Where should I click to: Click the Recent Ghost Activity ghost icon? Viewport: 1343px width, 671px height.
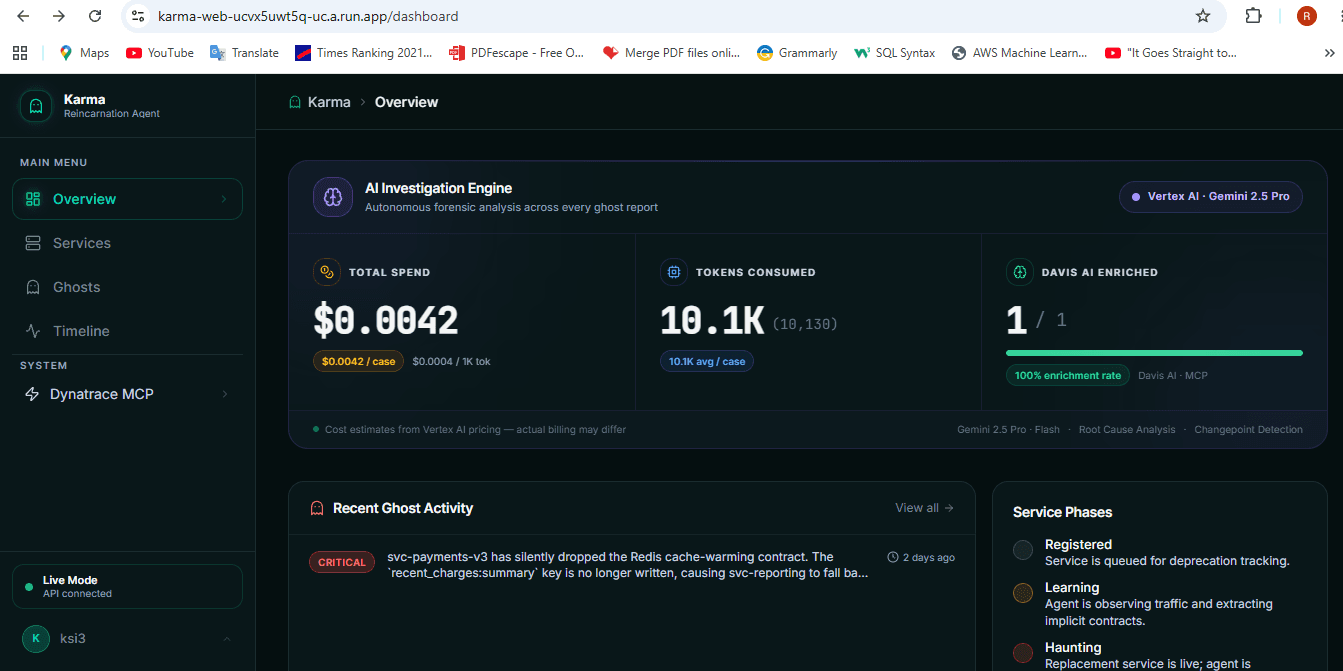pyautogui.click(x=317, y=508)
